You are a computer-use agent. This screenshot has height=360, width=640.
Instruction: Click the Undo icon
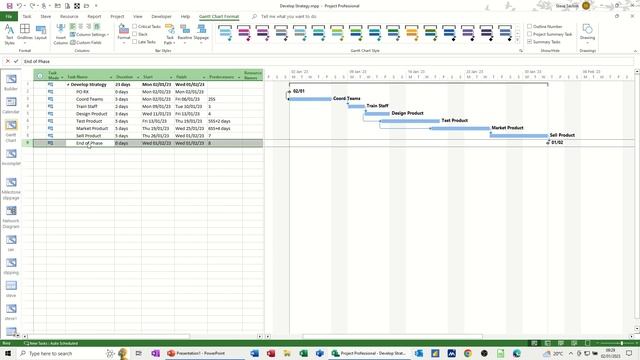[19, 6]
